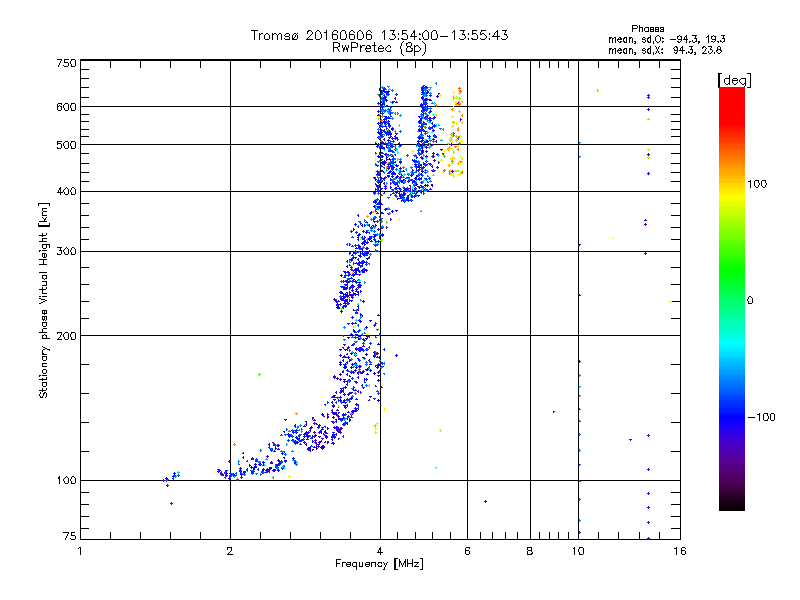The width and height of the screenshot is (800, 600).
Task: Click the plot title 'Tromsø 20160606 13:54:00-13:55:43'
Action: (379, 35)
